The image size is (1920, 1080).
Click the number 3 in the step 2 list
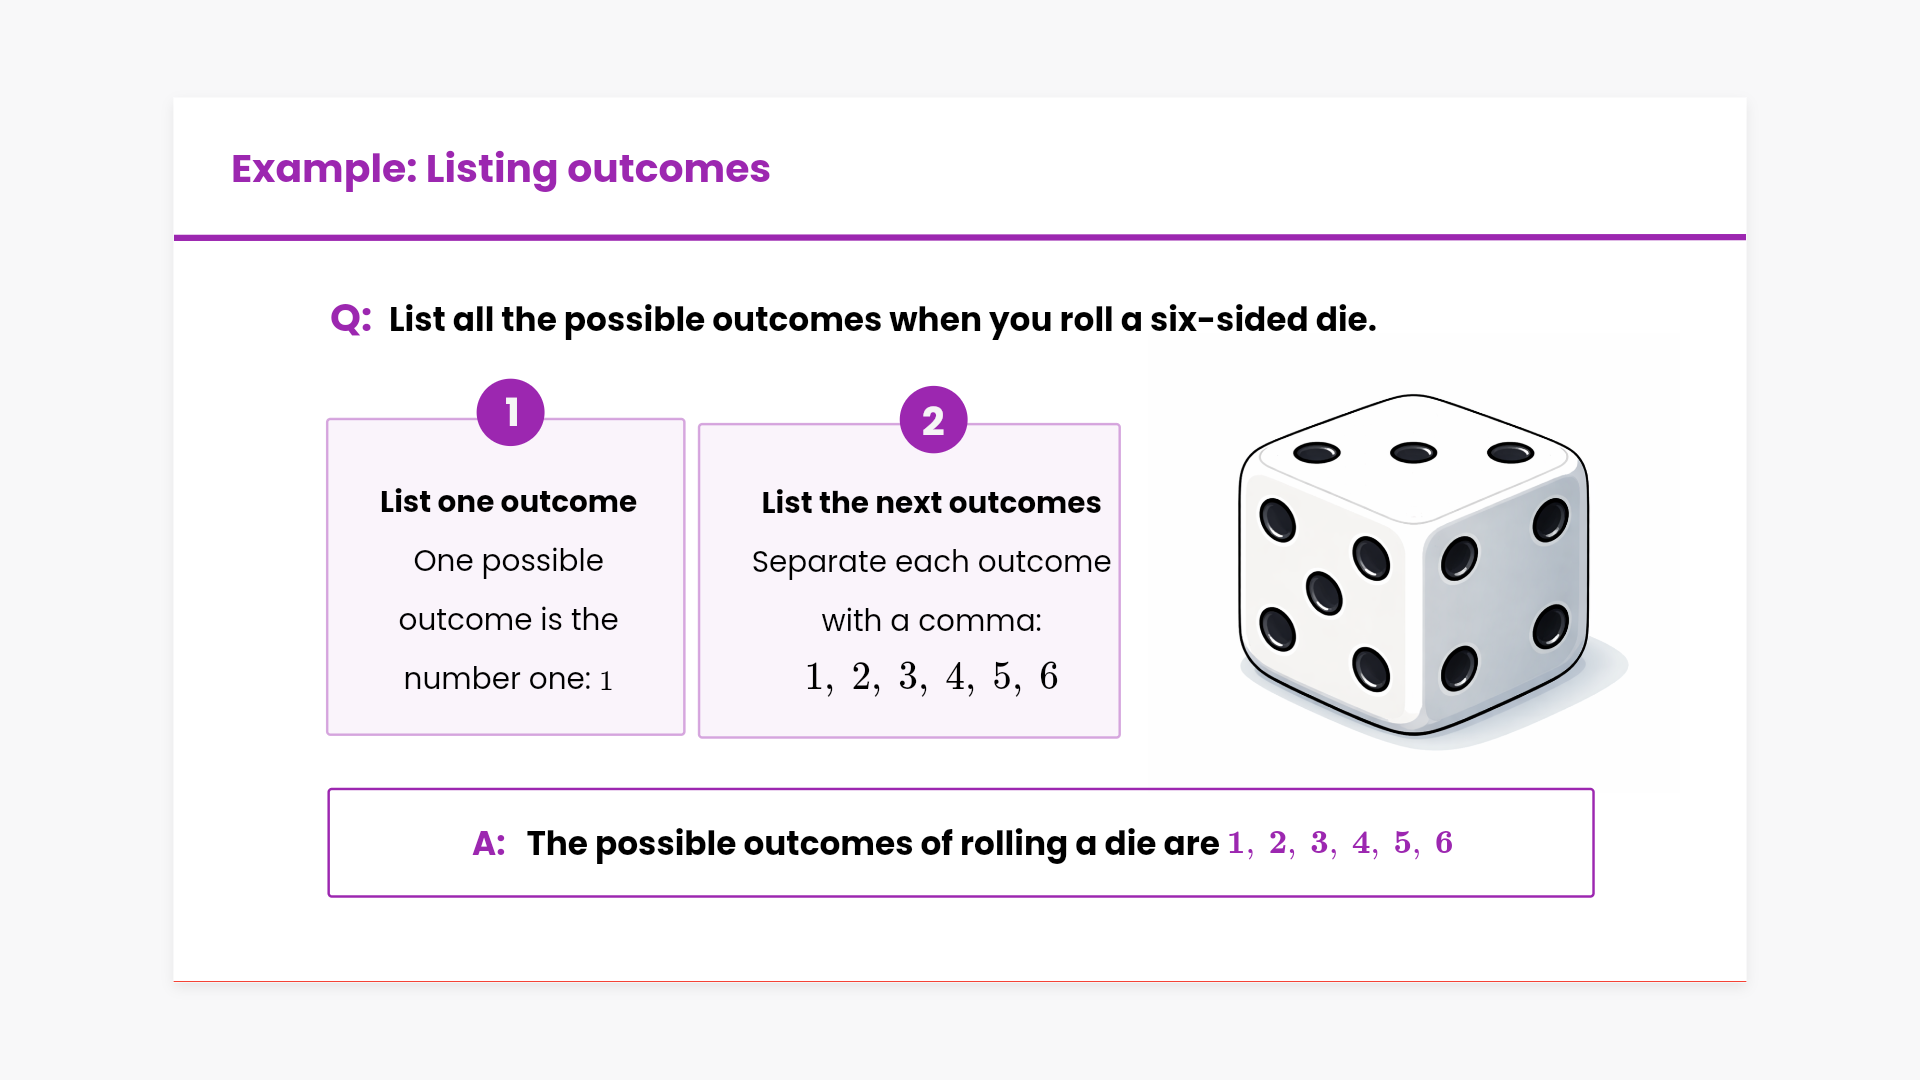click(x=908, y=677)
